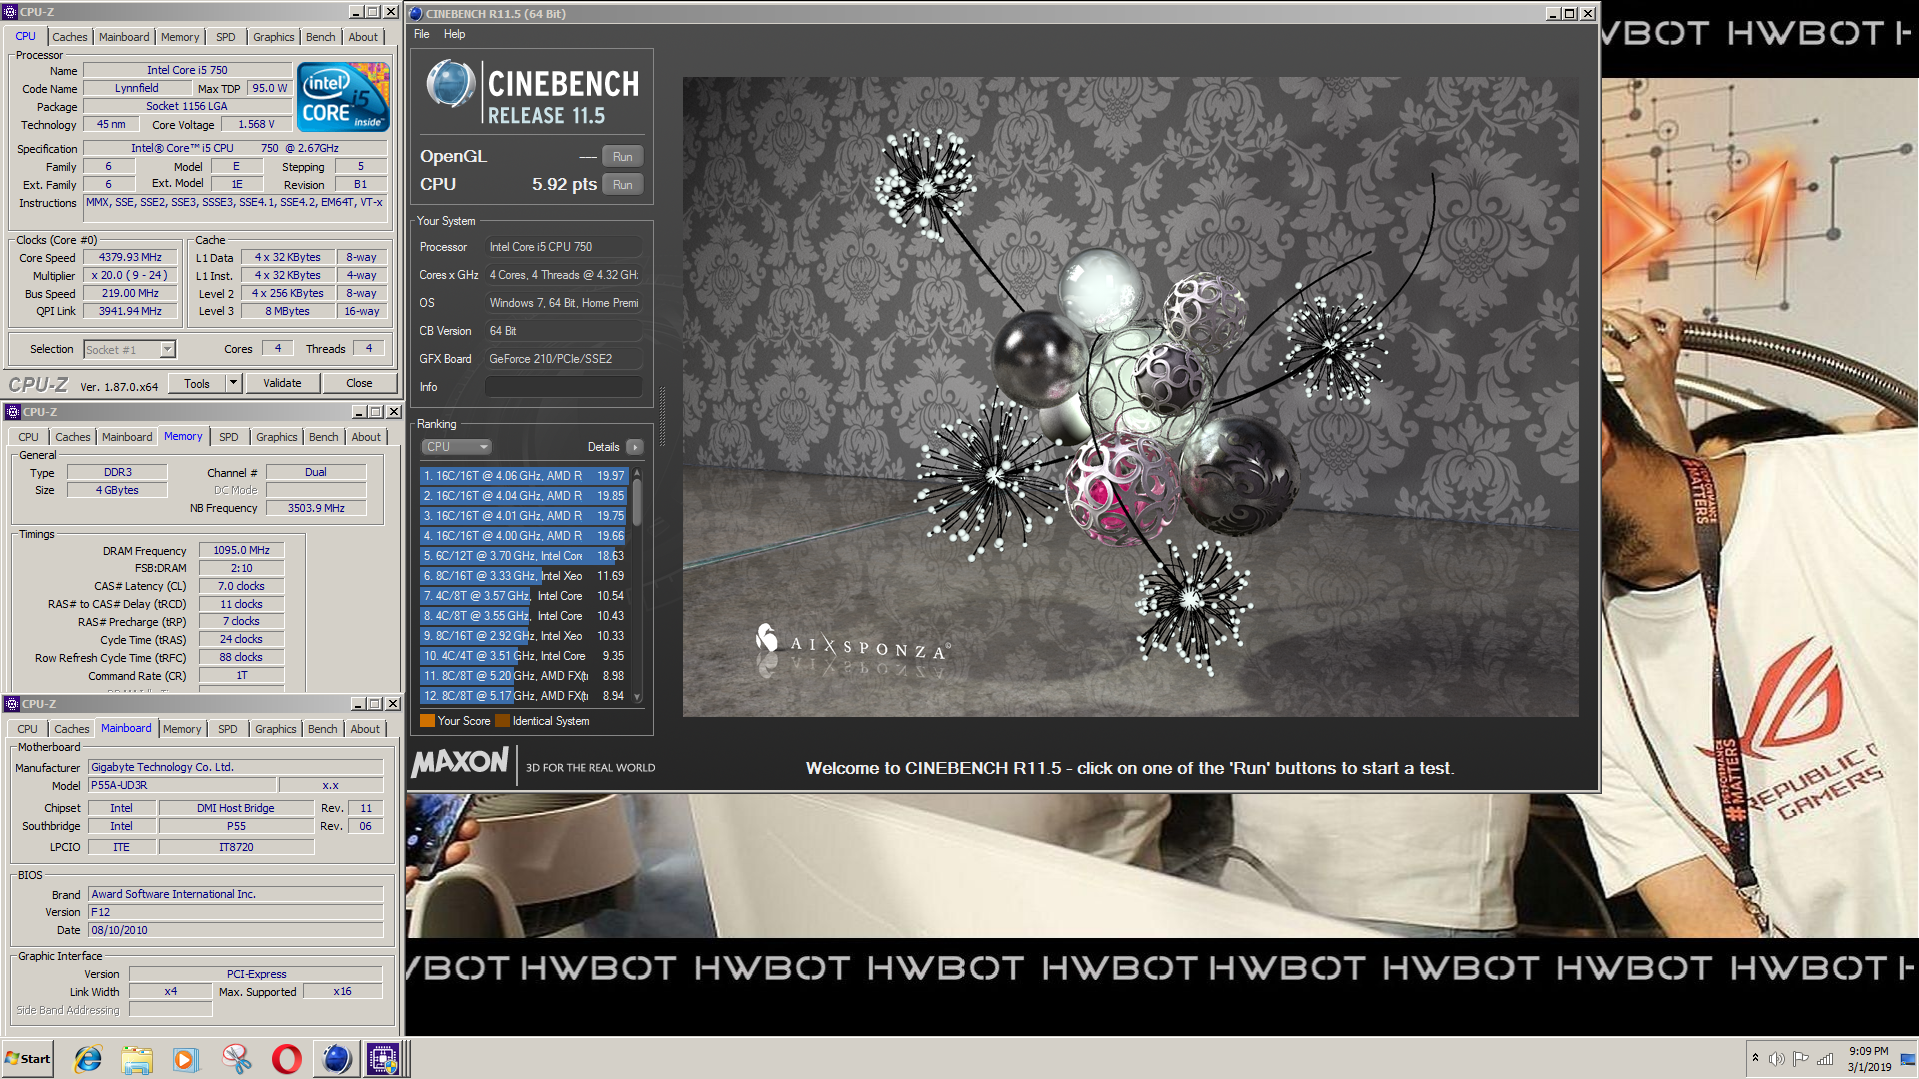Switch to Caches tab in top CPU-Z
The height and width of the screenshot is (1079, 1919).
70,37
